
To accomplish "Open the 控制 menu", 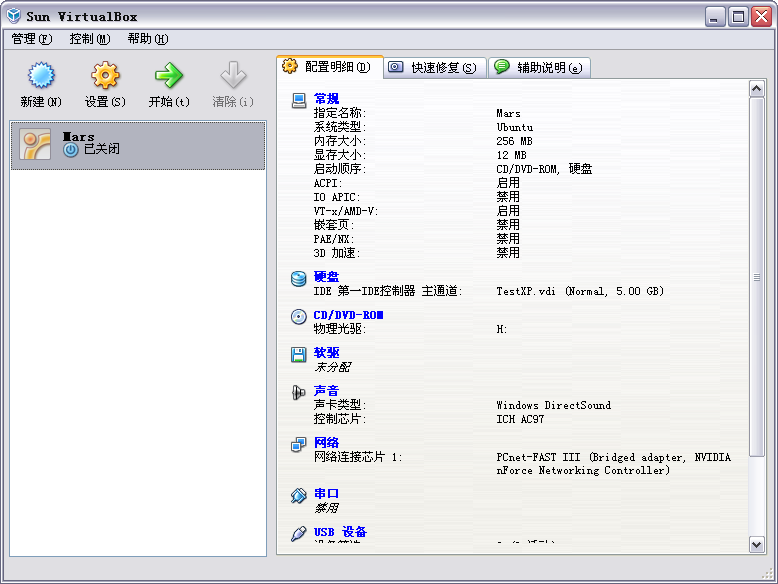I will click(x=89, y=39).
